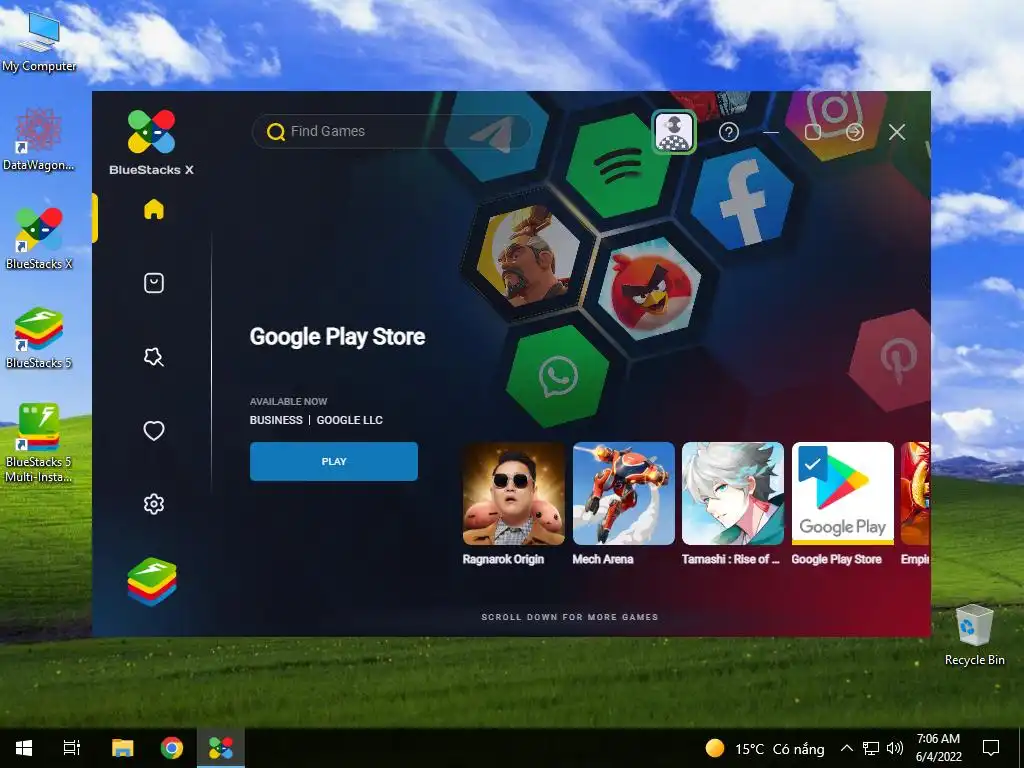Image resolution: width=1024 pixels, height=768 pixels.
Task: Click the bearded warrior game hexagon tile
Action: [528, 256]
